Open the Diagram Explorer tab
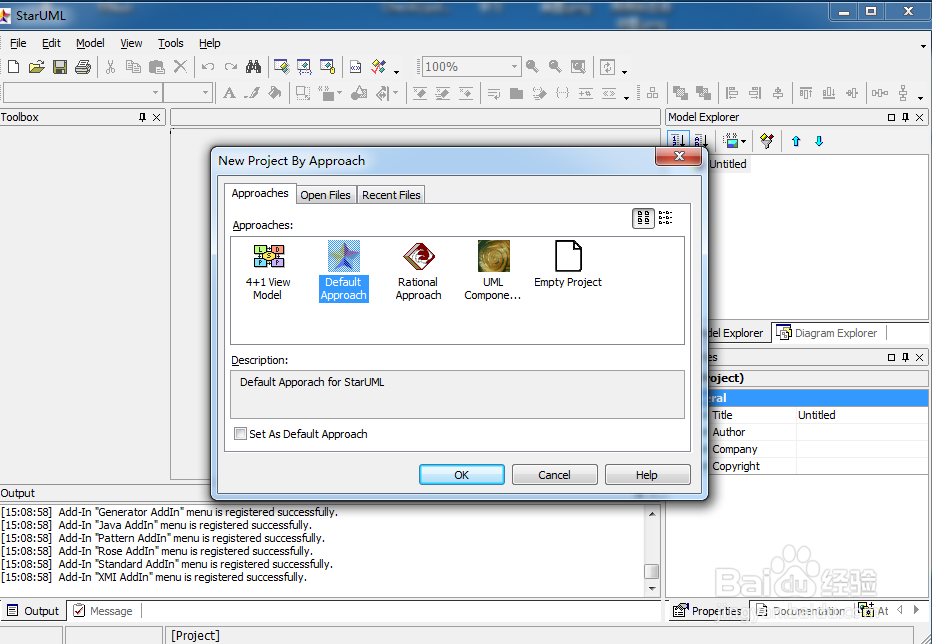The width and height of the screenshot is (932, 644). pyautogui.click(x=827, y=333)
